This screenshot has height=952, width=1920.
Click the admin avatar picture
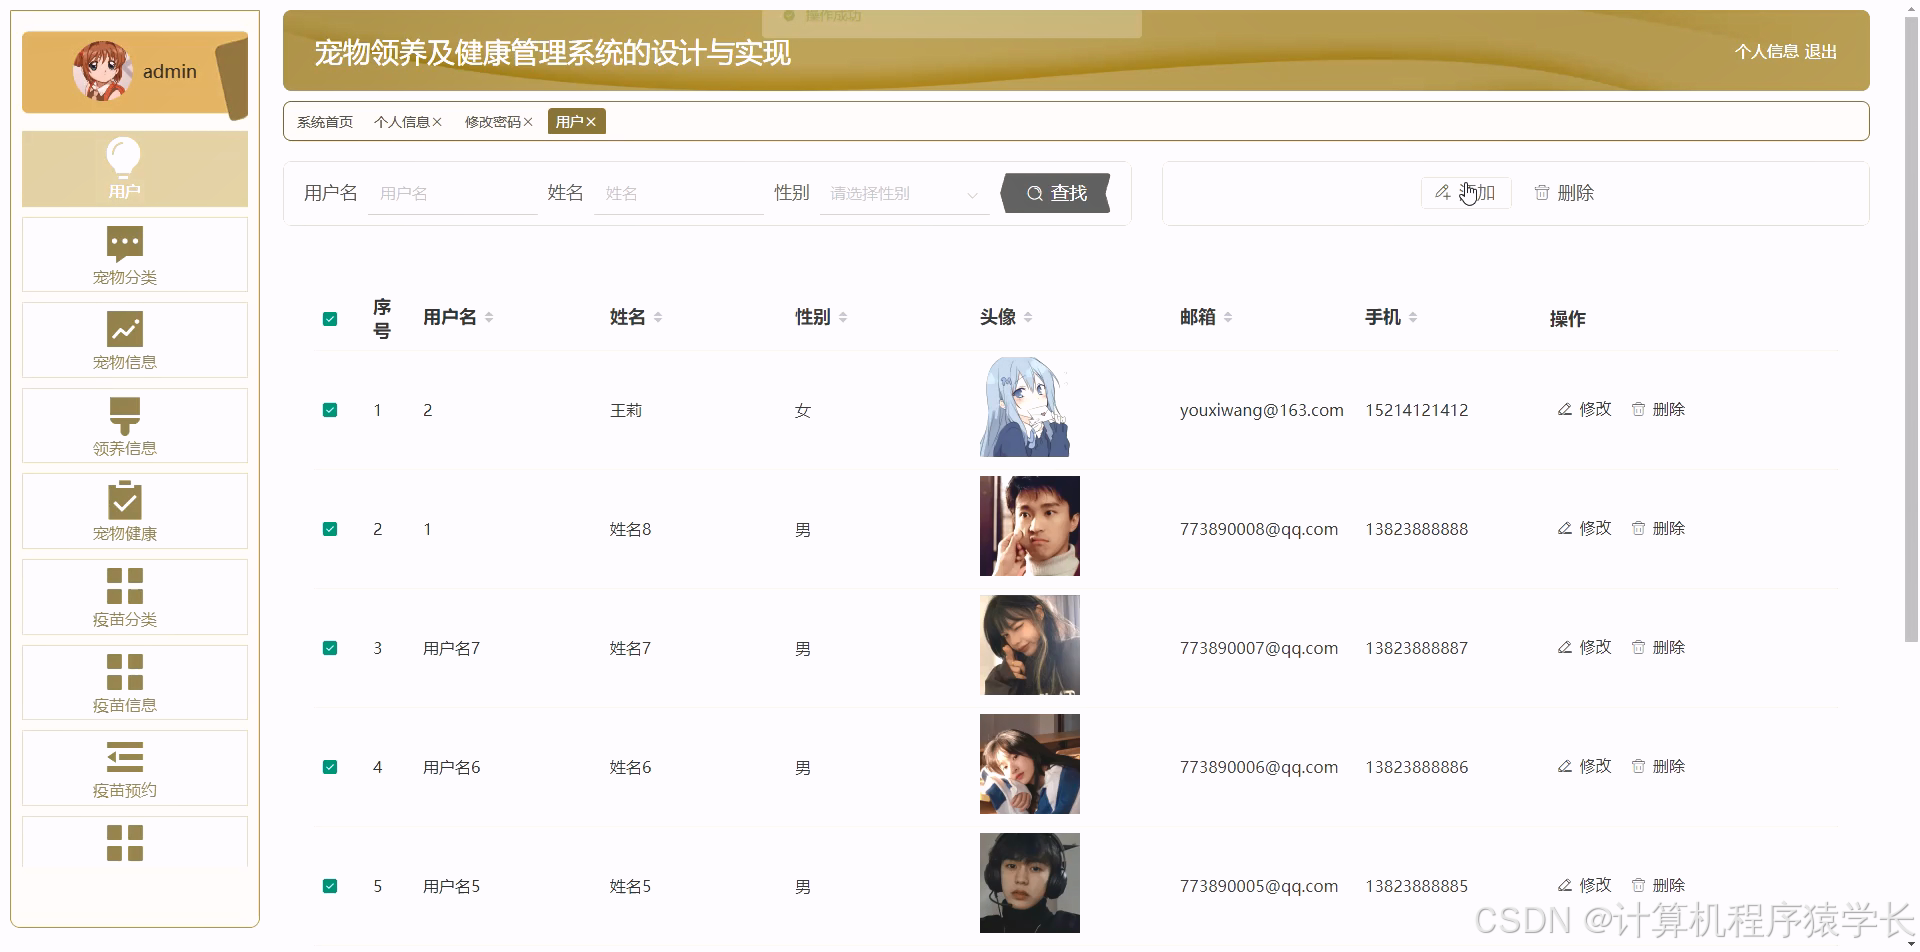102,71
